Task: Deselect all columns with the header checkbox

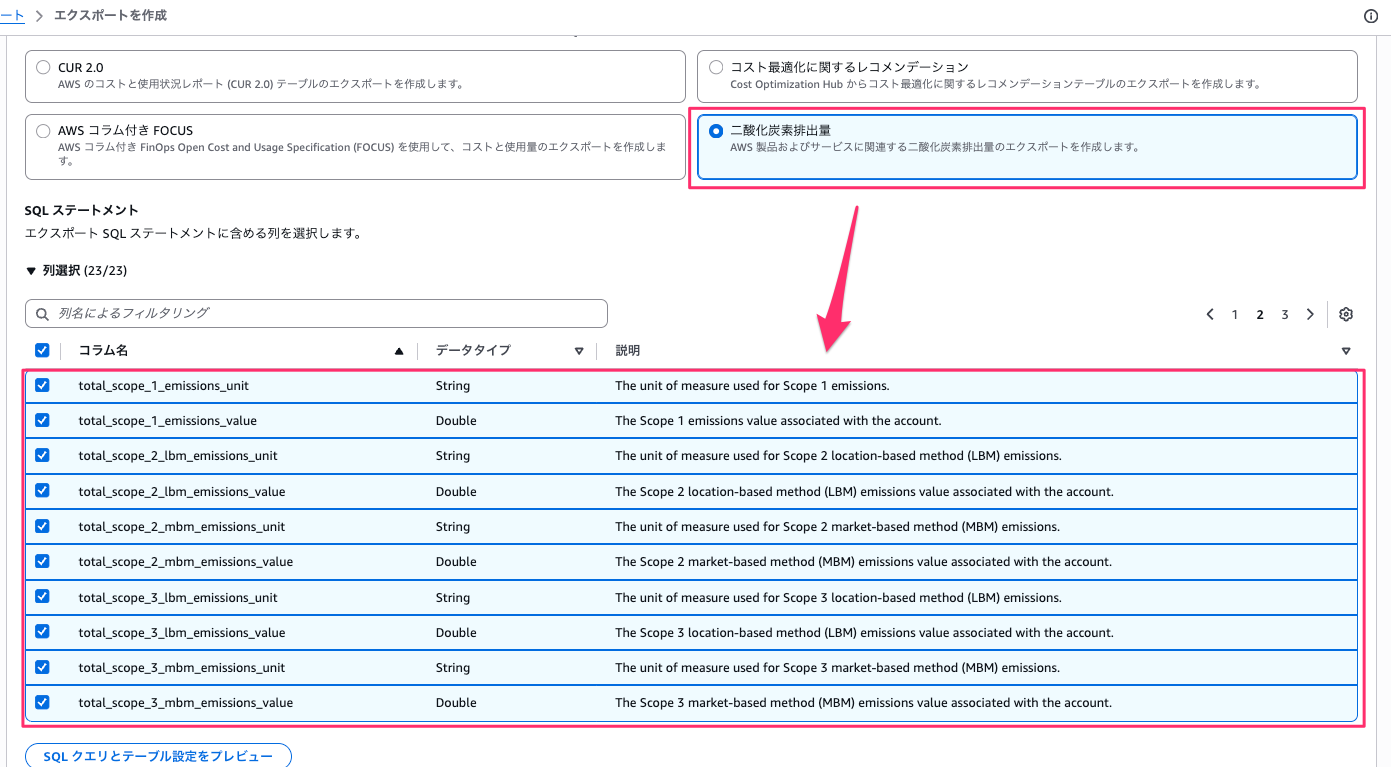Action: click(x=41, y=350)
